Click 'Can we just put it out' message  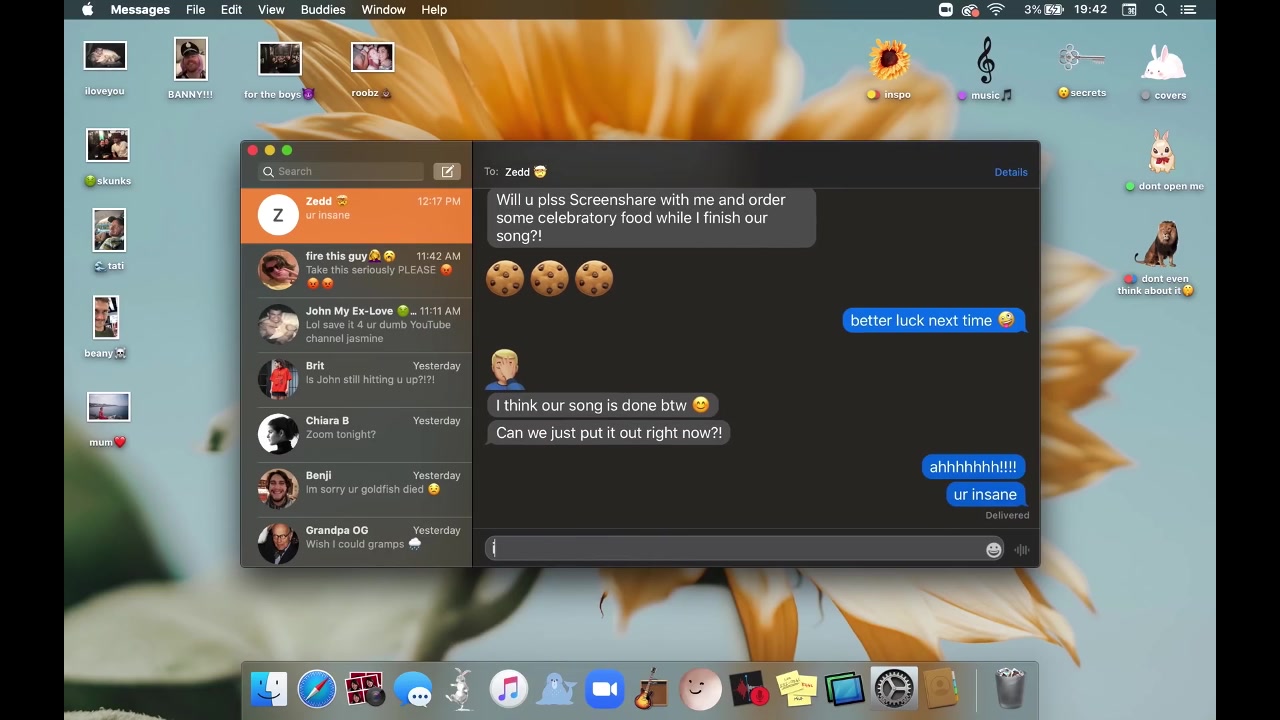(x=609, y=433)
